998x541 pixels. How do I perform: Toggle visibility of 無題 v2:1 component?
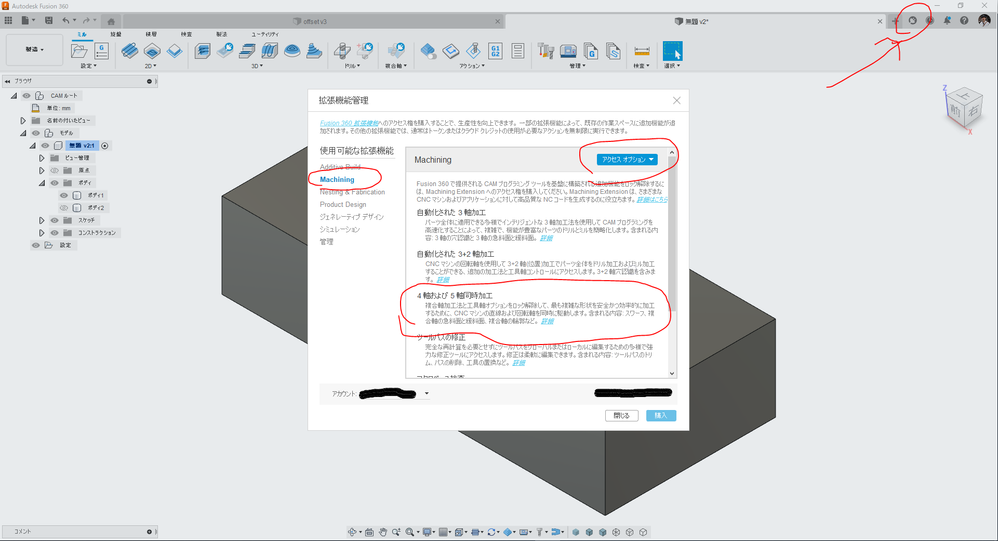45,146
